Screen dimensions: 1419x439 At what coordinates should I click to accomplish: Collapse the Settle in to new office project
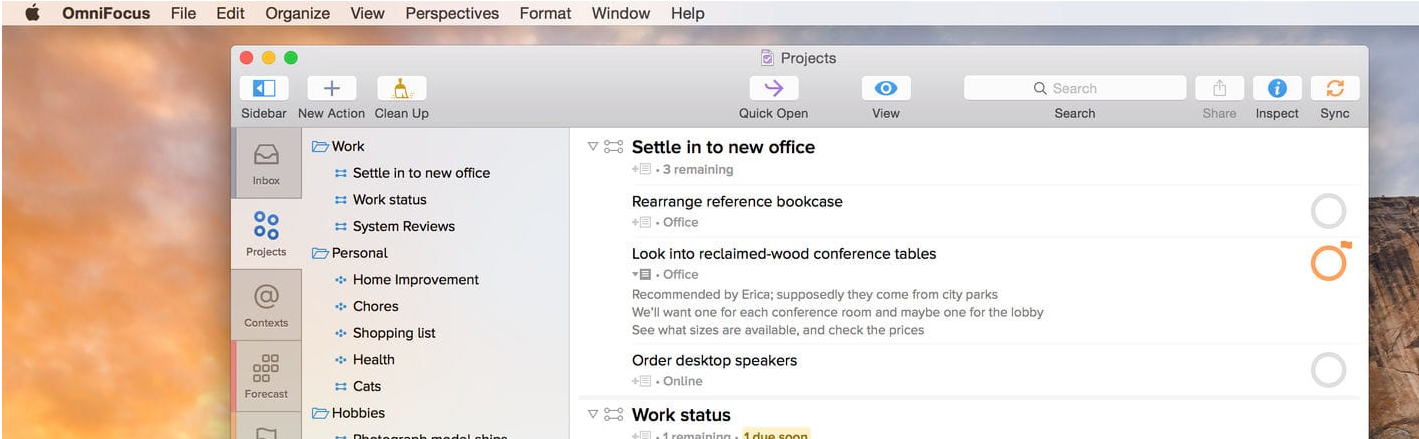(x=592, y=147)
